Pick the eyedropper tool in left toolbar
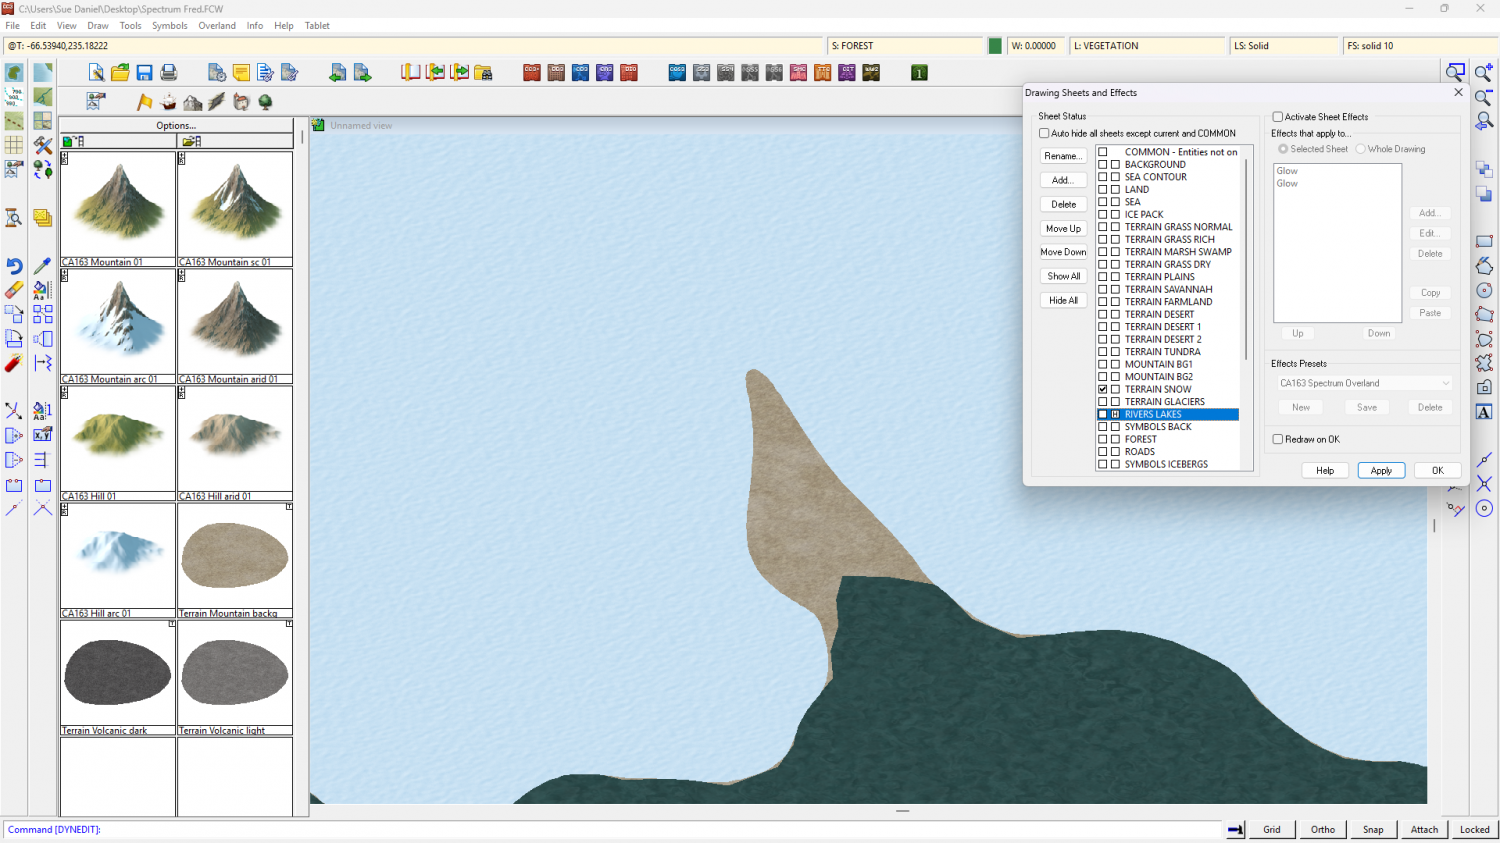1500x843 pixels. (42, 266)
